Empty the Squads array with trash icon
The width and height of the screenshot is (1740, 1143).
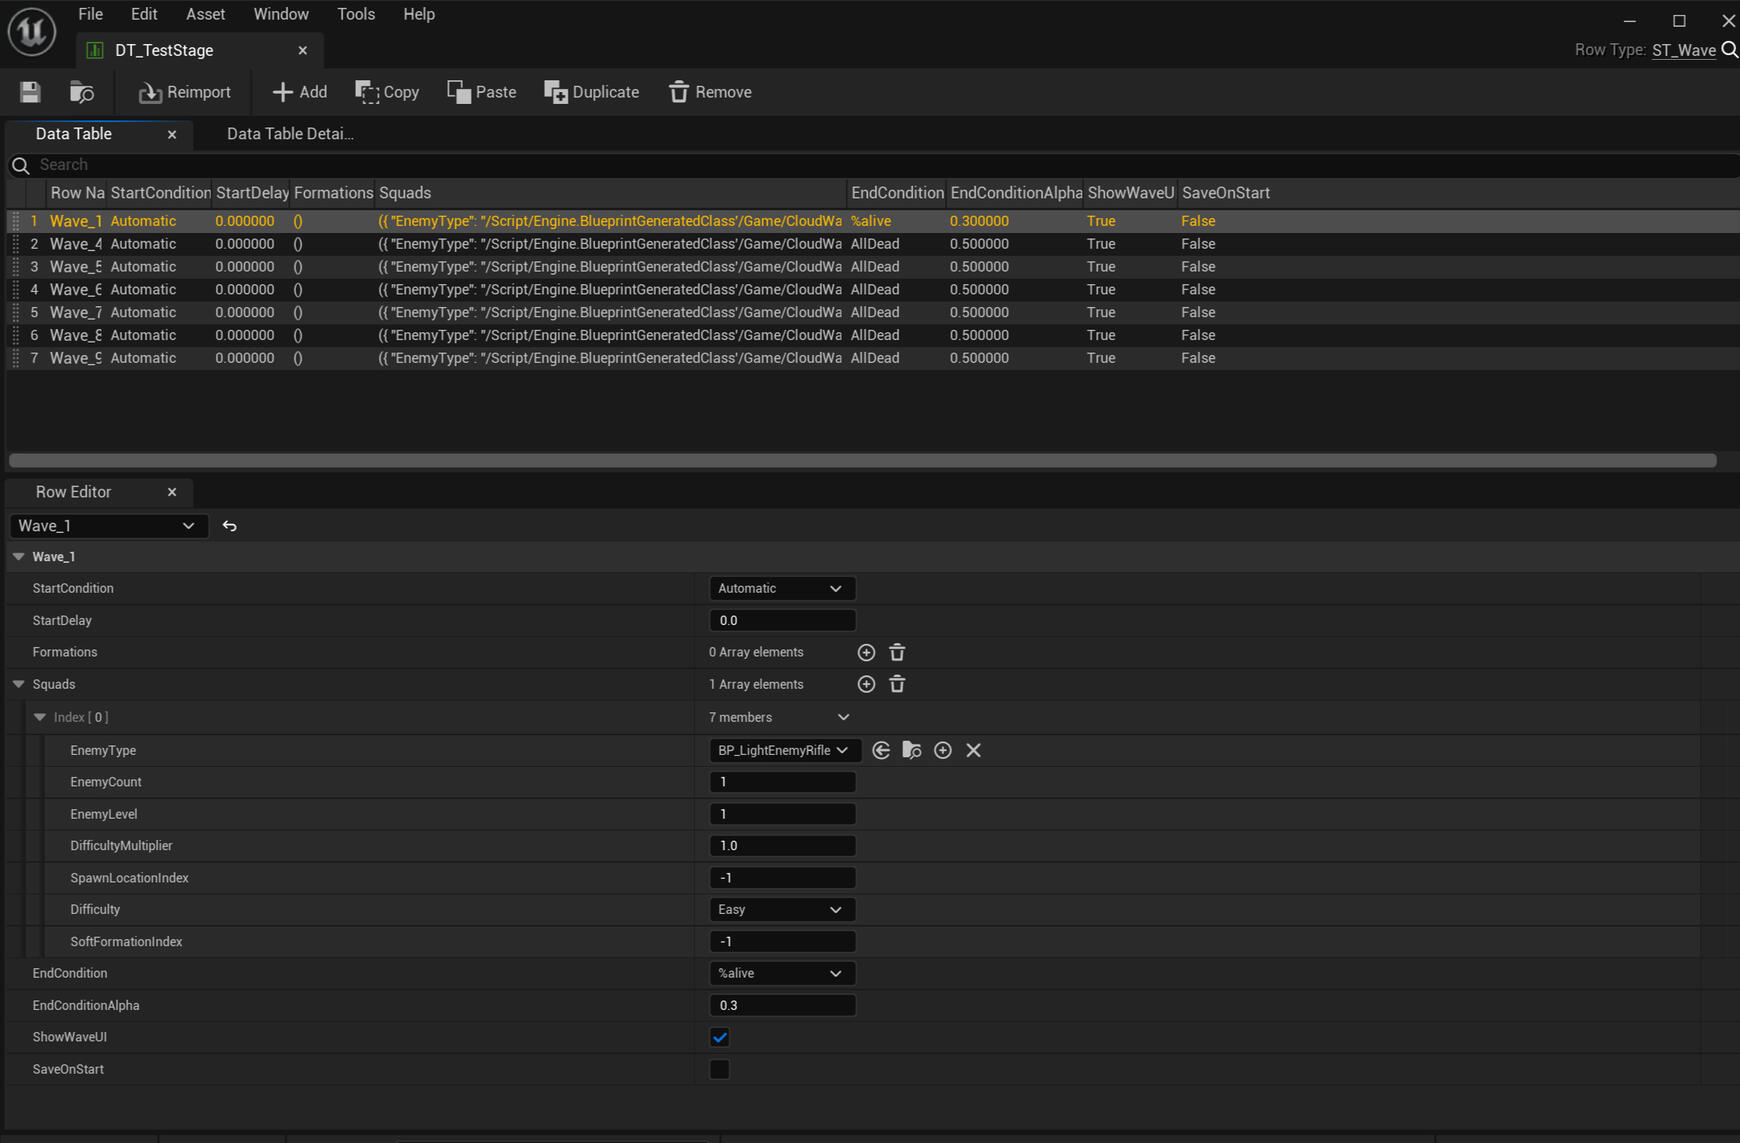coord(897,684)
